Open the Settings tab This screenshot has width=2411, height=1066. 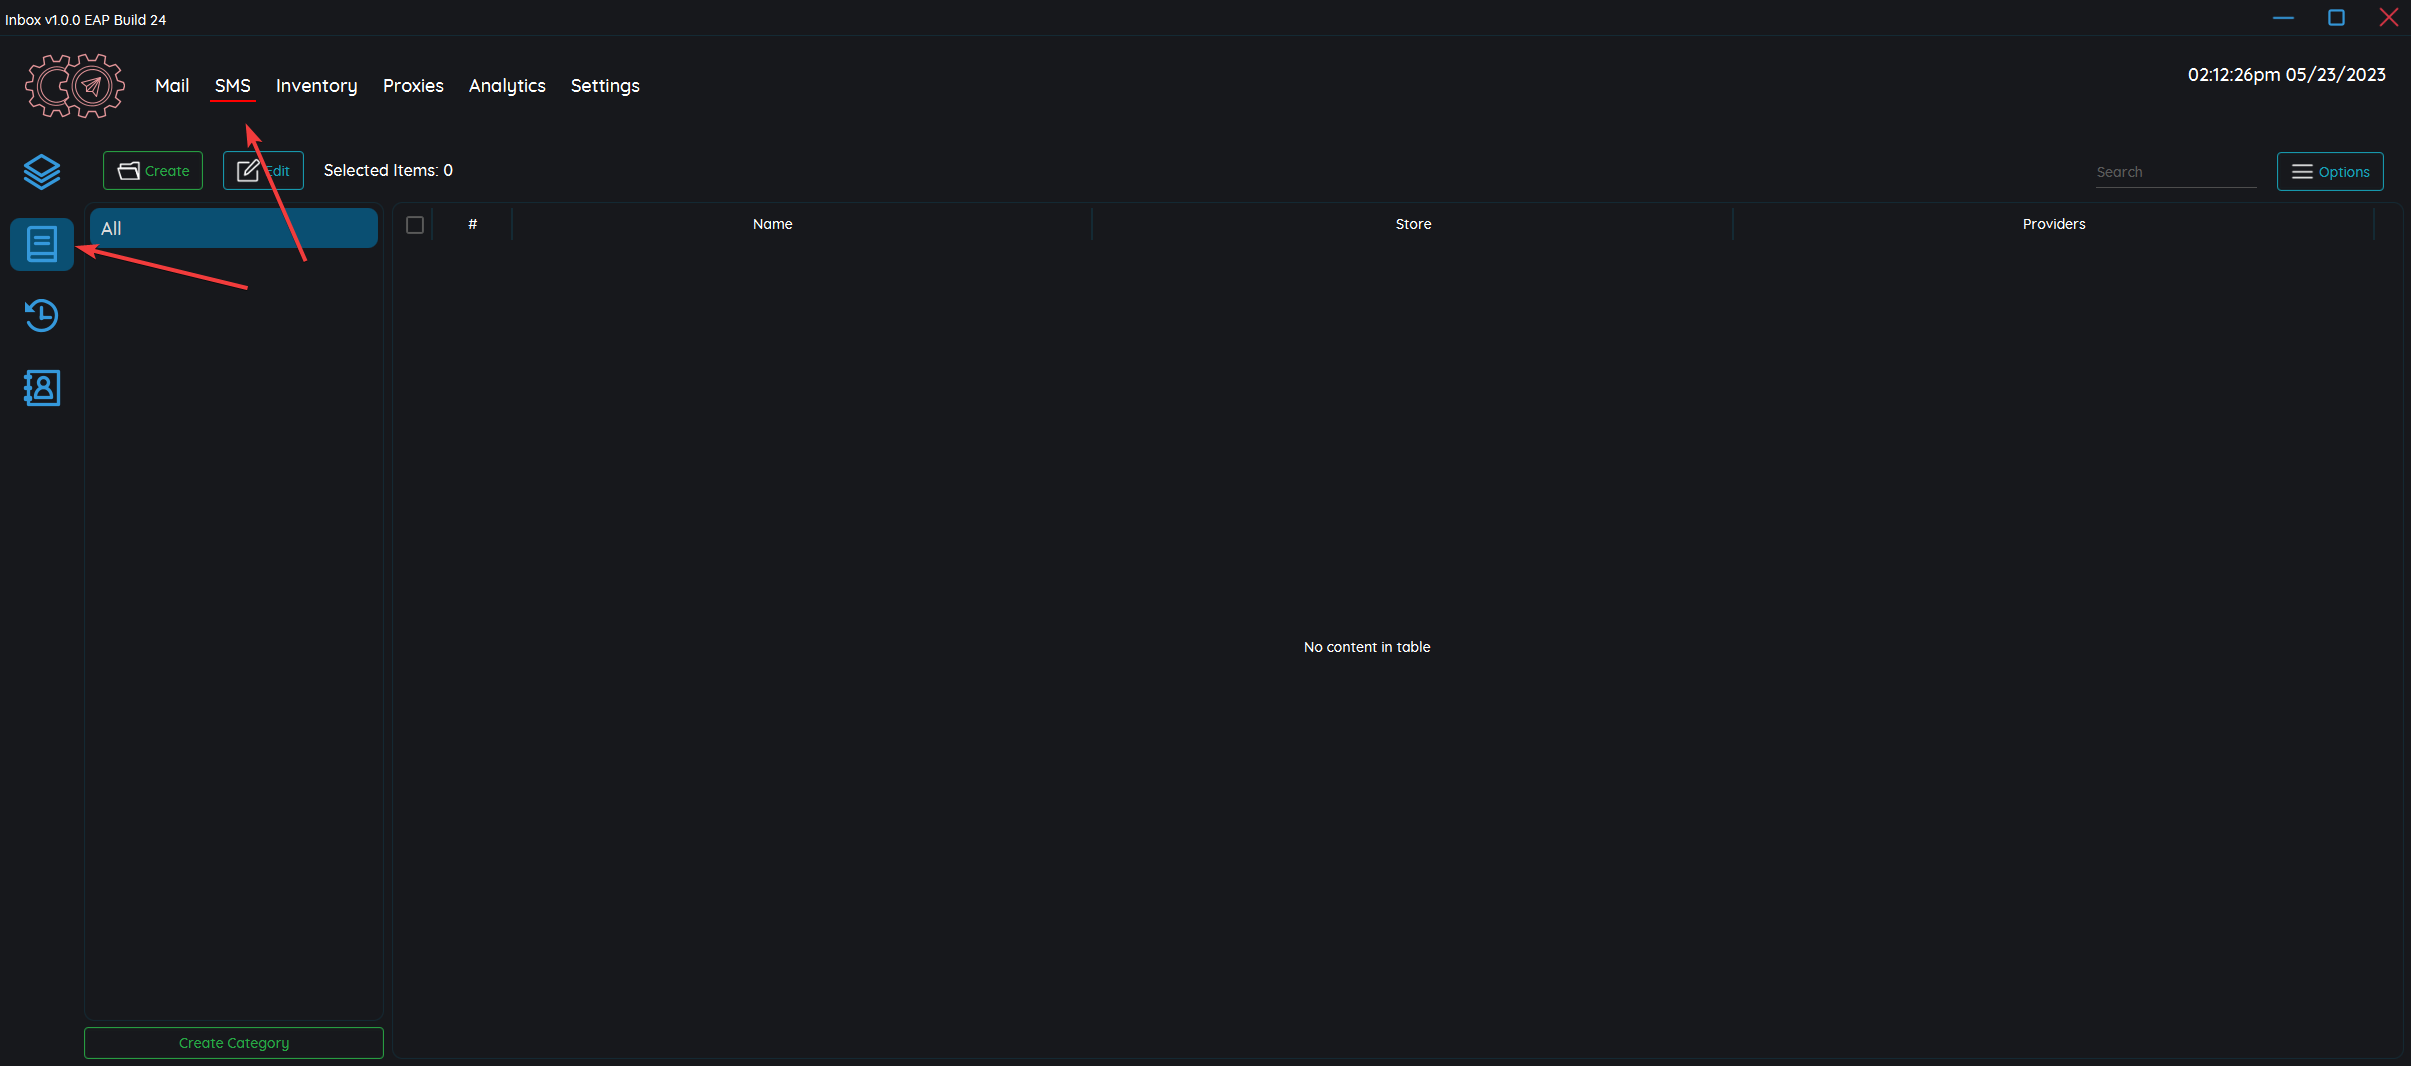click(605, 86)
